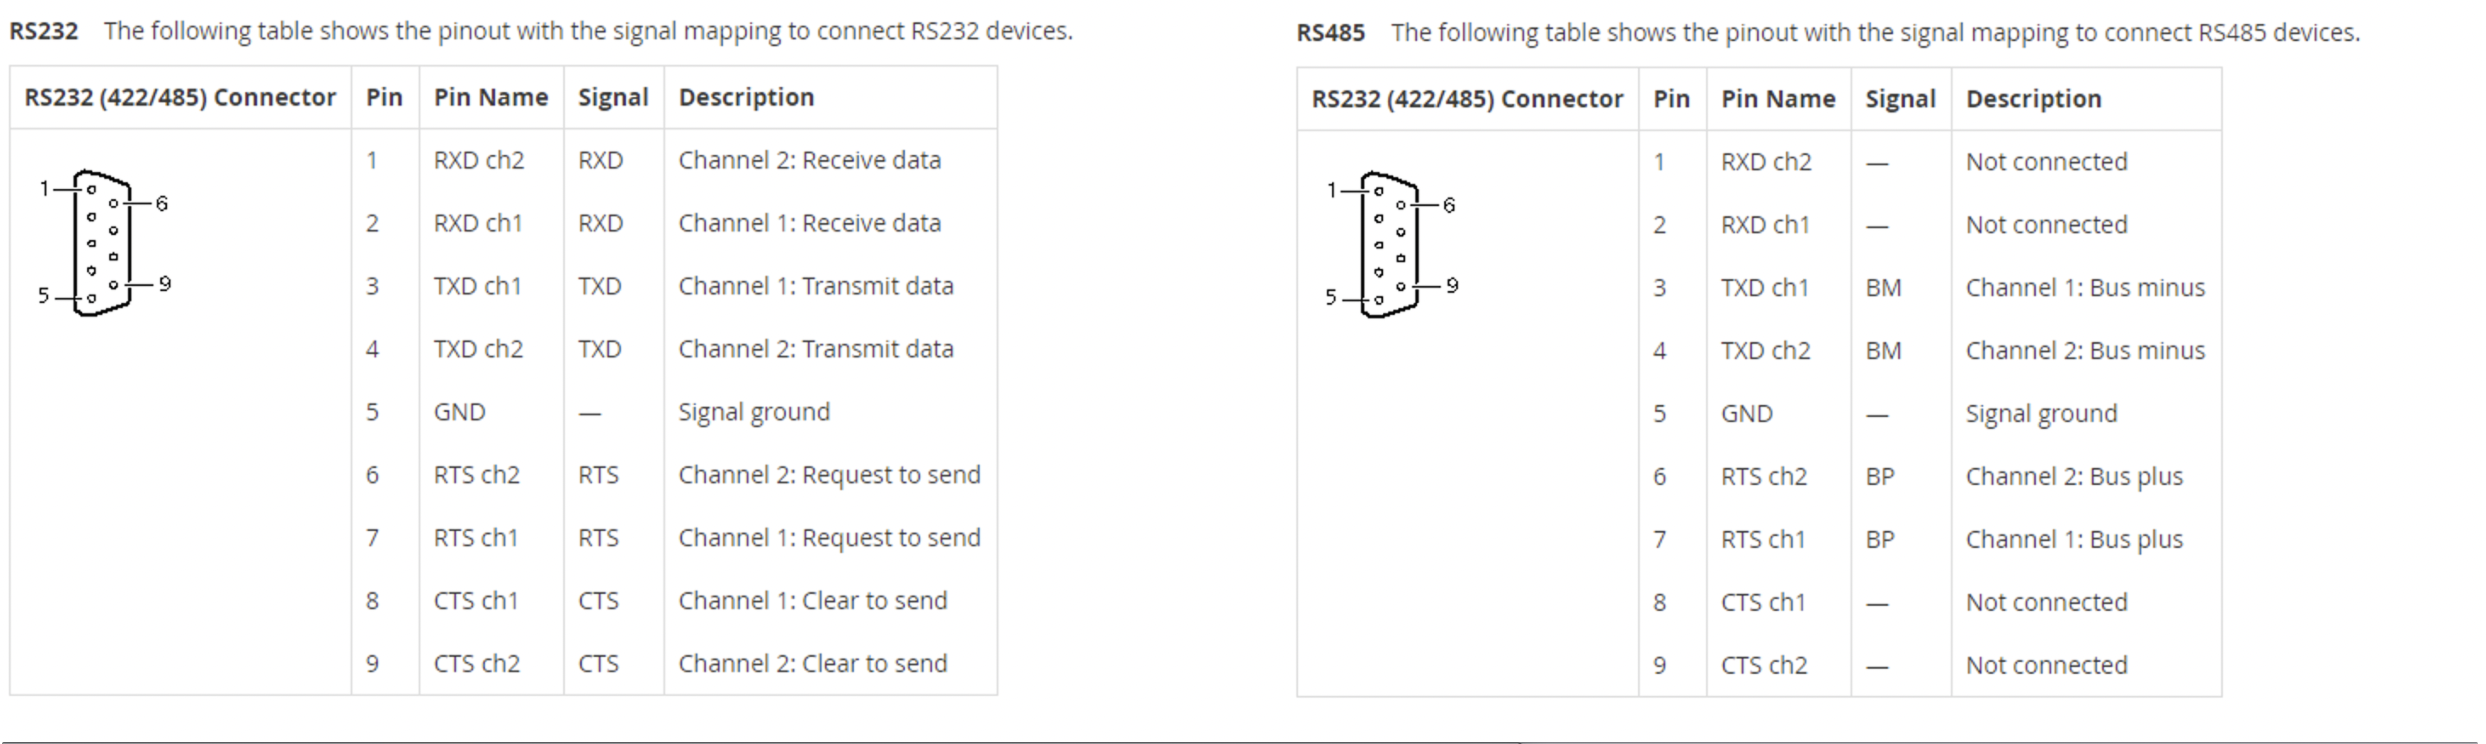The image size is (2486, 744).
Task: Click Signal ground cell in RS485 table
Action: pyautogui.click(x=2041, y=414)
